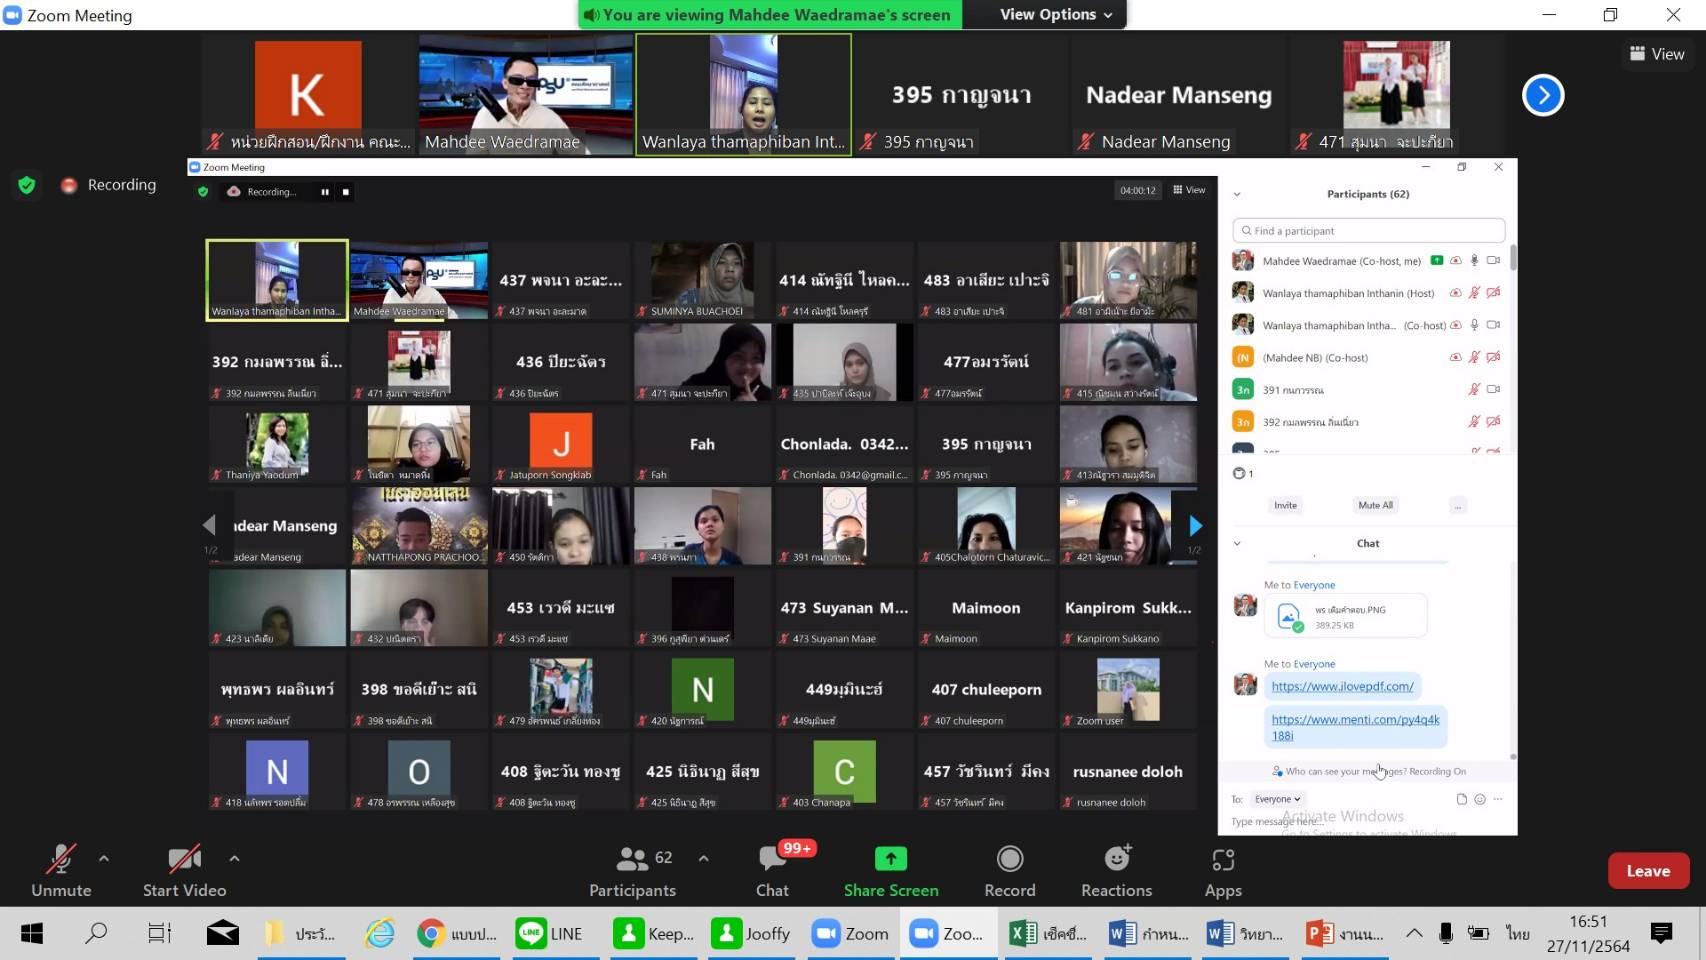Toggle Wanlaya (Co-host) microphone icon

tap(1474, 325)
